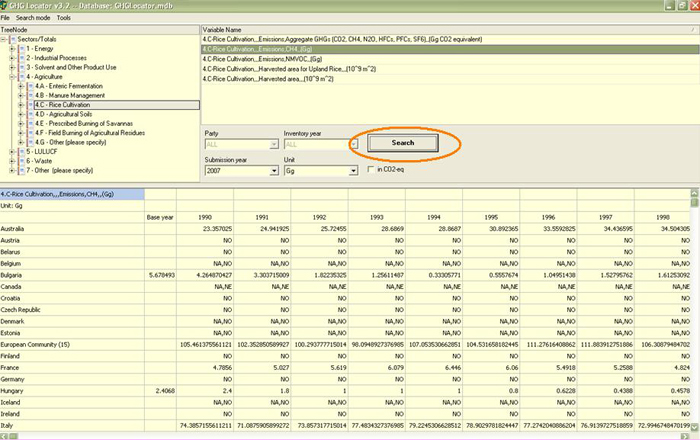
Task: Click the node icon beside 1 - Energy
Action: 21,48
